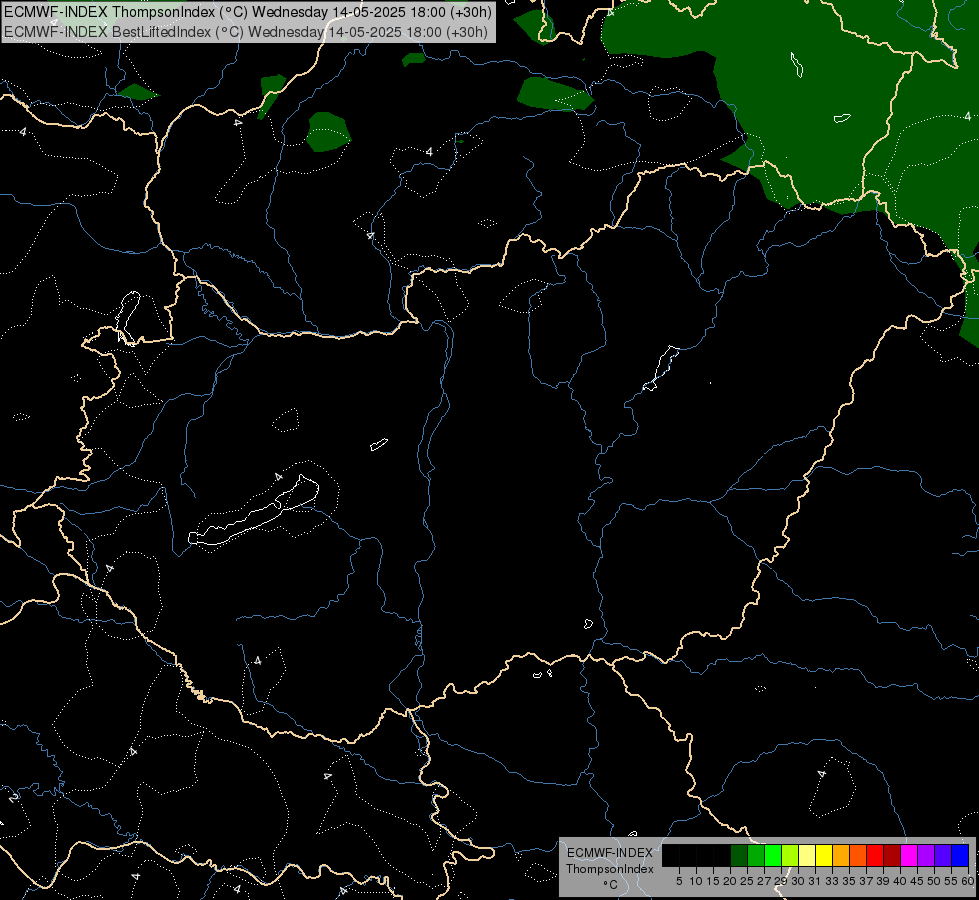Viewport: 979px width, 900px height.
Task: Select the bright green 27-29 legend swatch
Action: tap(772, 855)
